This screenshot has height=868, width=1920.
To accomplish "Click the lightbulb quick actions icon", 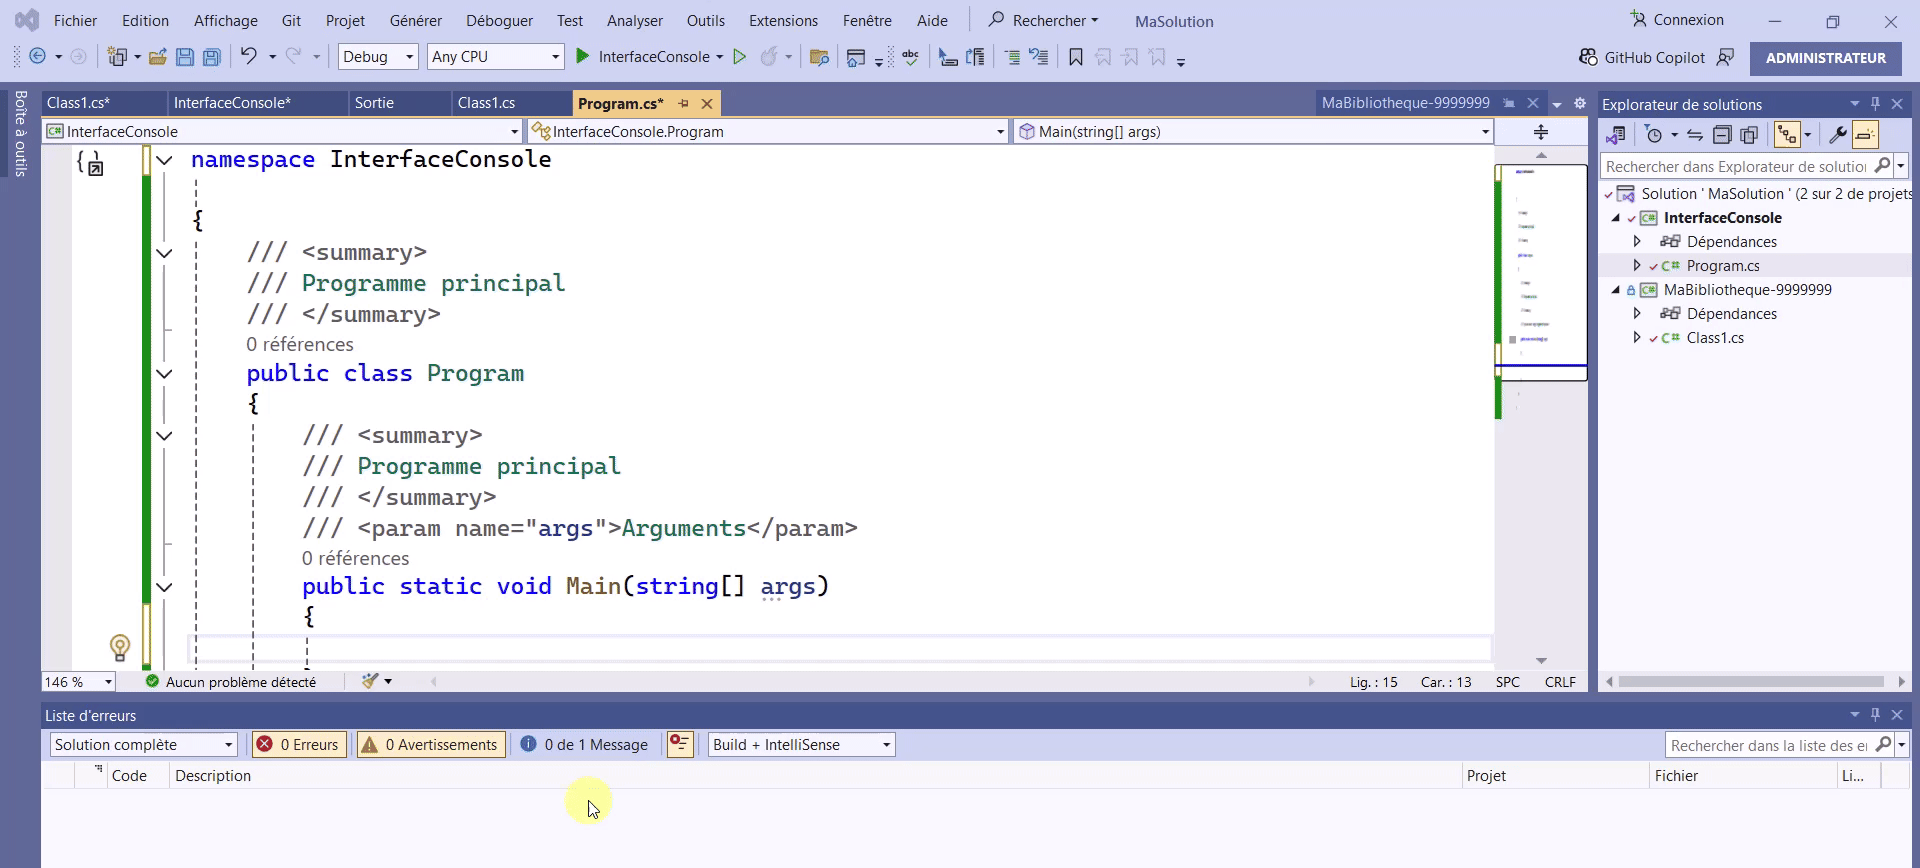I will tap(120, 647).
